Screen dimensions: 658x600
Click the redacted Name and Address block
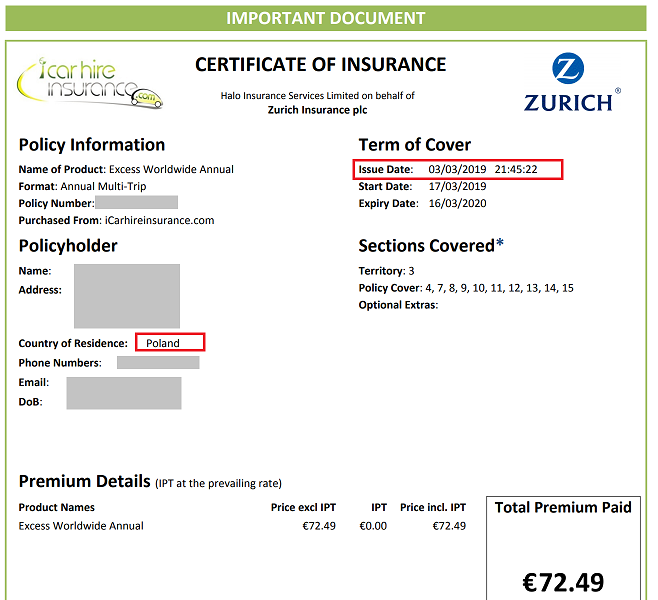(127, 296)
